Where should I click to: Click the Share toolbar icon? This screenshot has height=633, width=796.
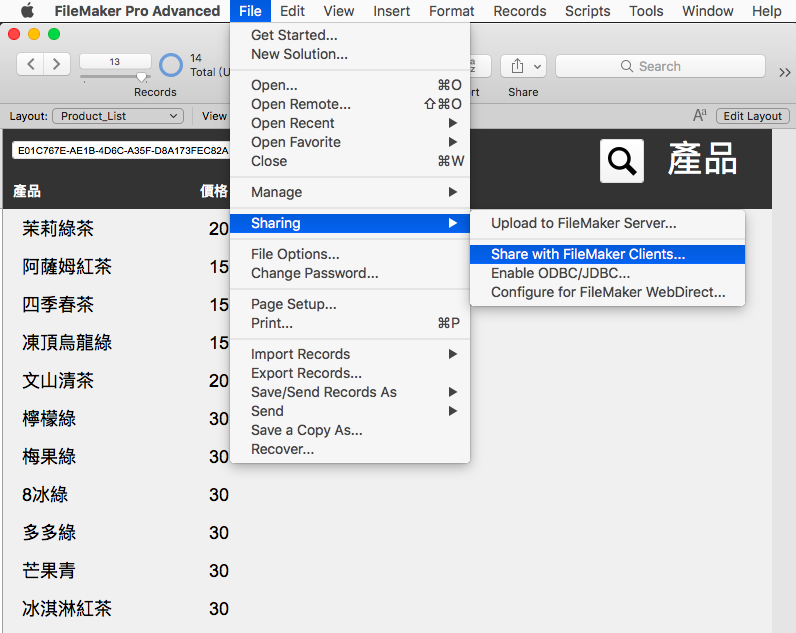[x=517, y=66]
